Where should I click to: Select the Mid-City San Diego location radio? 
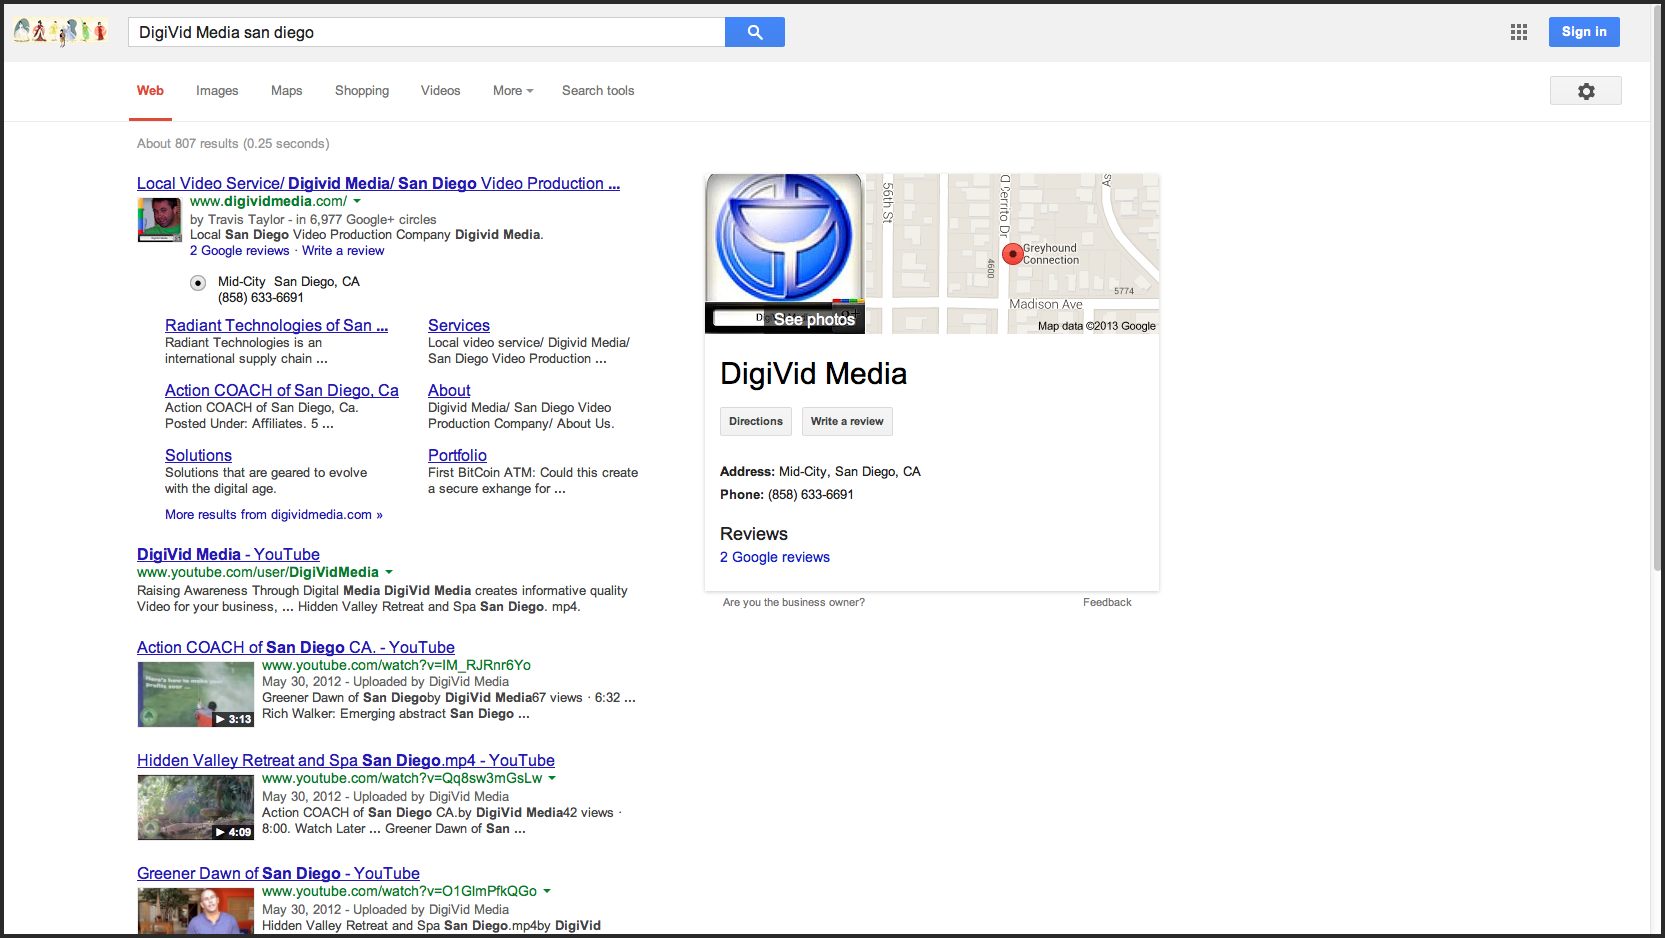tap(198, 283)
